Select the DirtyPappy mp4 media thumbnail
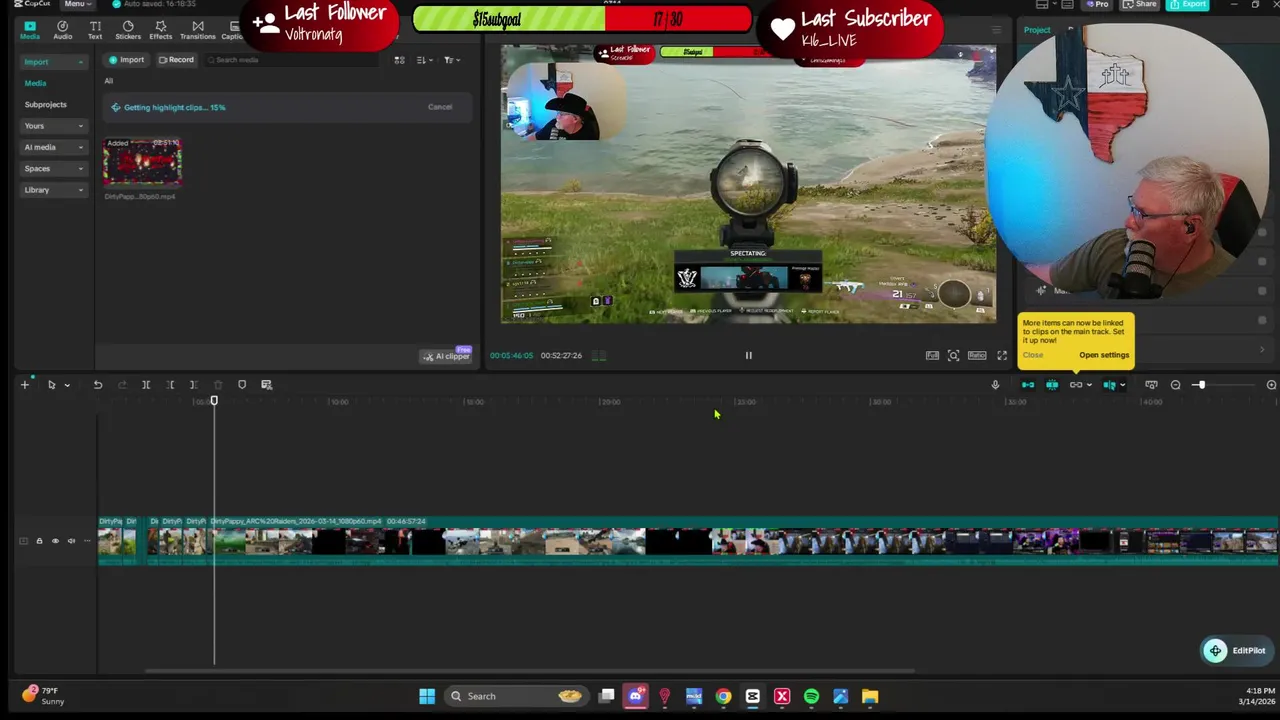 (x=142, y=163)
